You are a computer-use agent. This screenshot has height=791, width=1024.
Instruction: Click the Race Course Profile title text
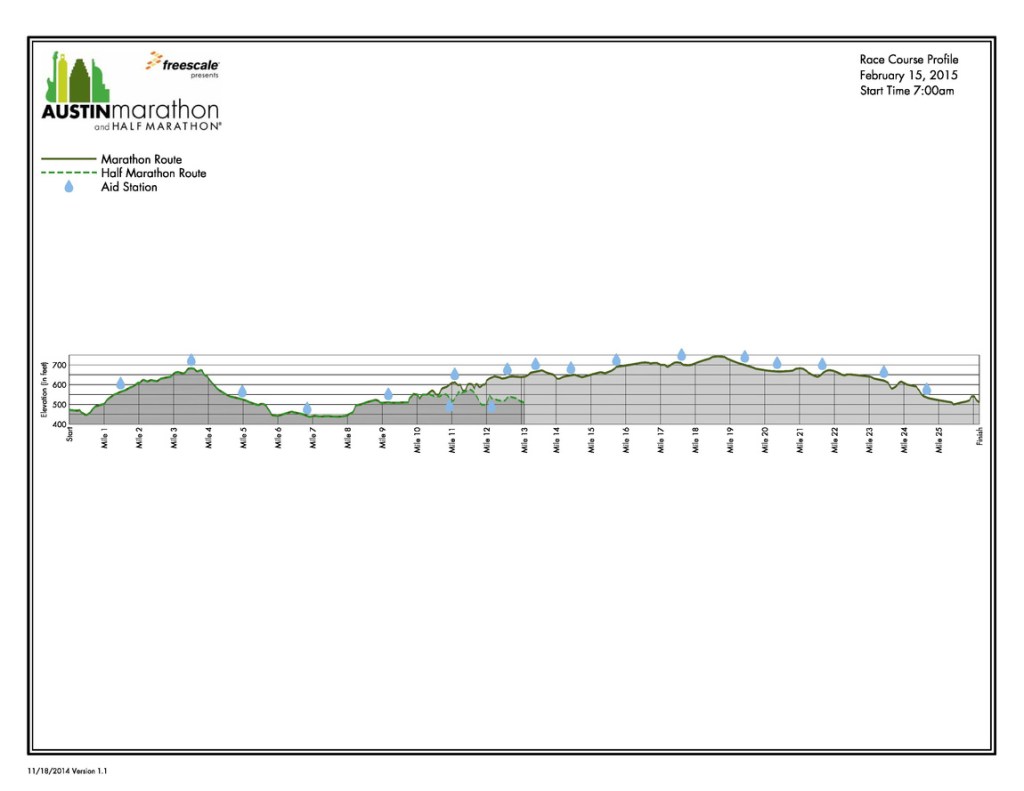[x=908, y=60]
